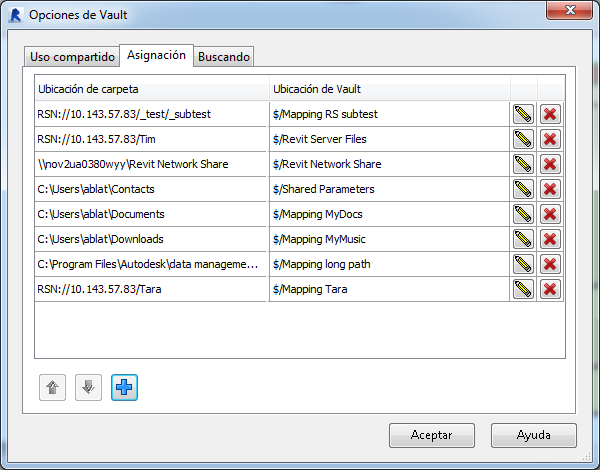Edit the Mapping MyDocs row
This screenshot has height=470, width=600.
click(x=523, y=214)
